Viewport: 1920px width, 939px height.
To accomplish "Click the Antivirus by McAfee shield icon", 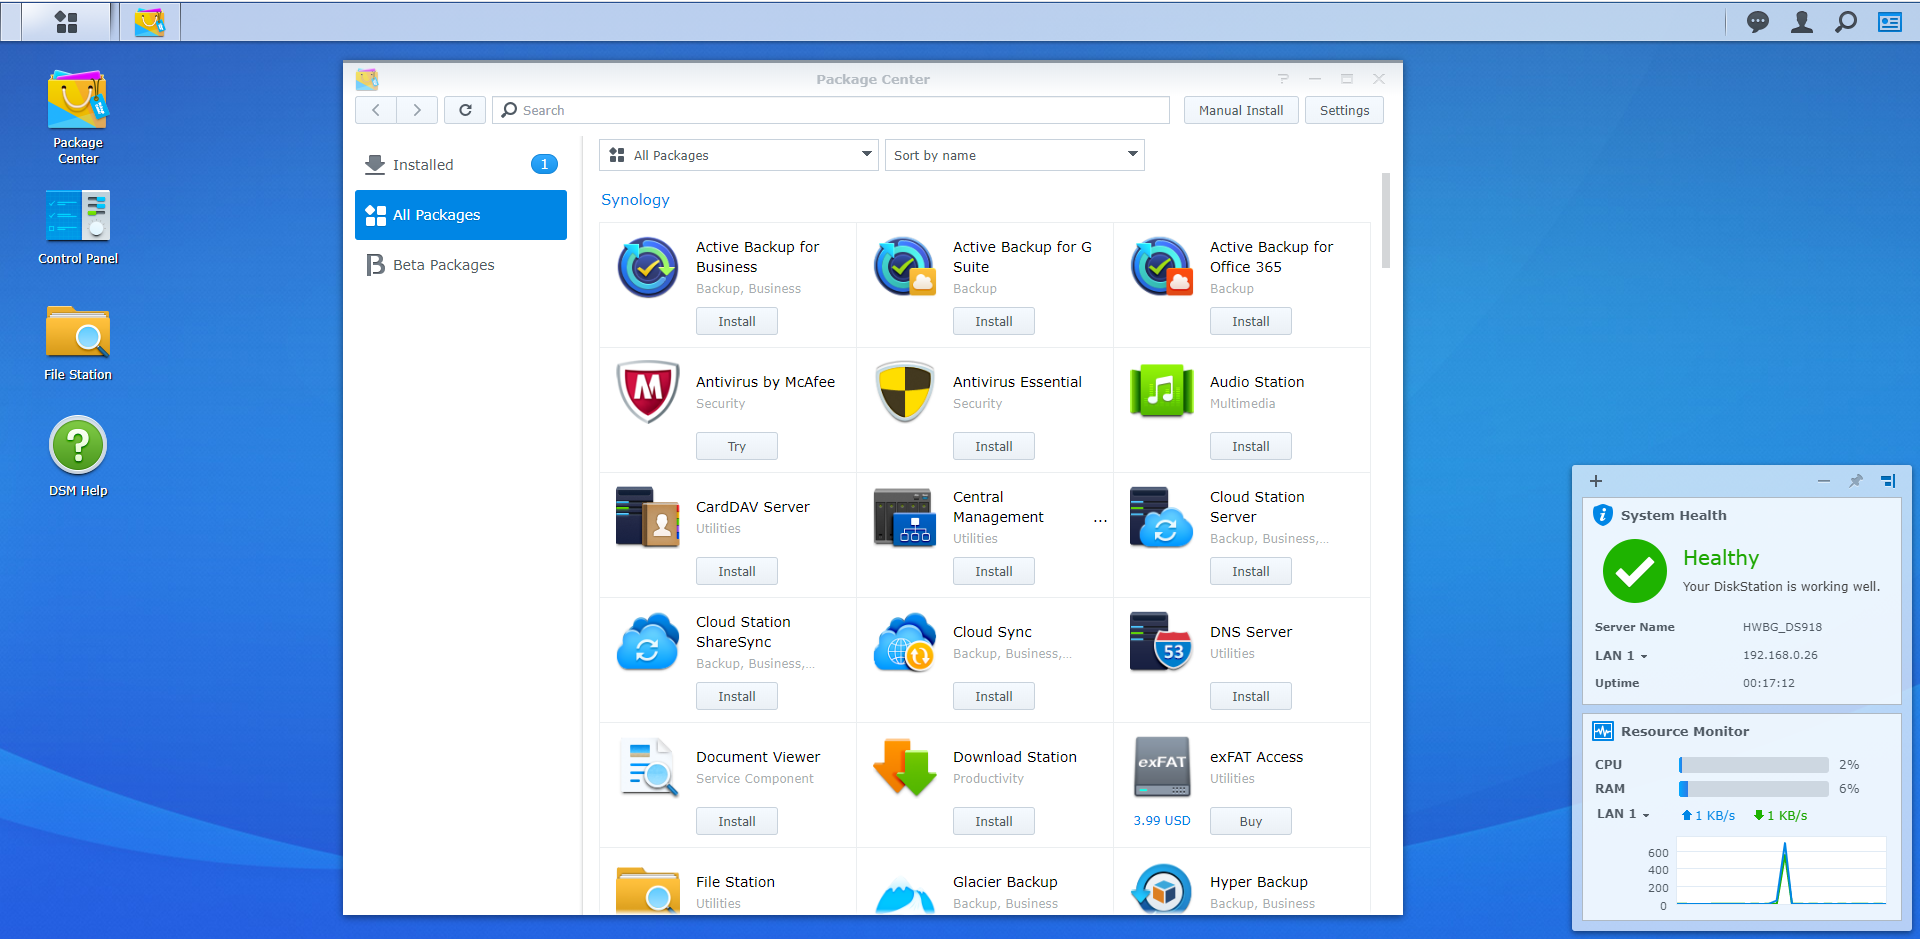I will [x=648, y=392].
